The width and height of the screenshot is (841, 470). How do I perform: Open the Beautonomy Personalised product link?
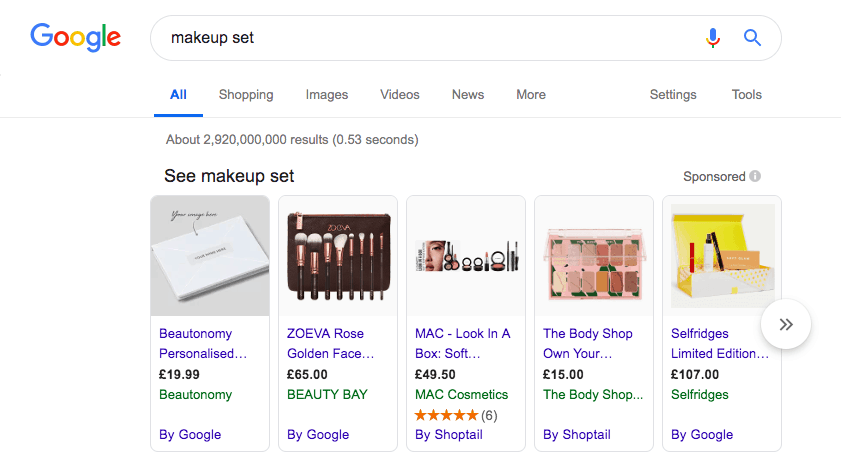[x=203, y=343]
